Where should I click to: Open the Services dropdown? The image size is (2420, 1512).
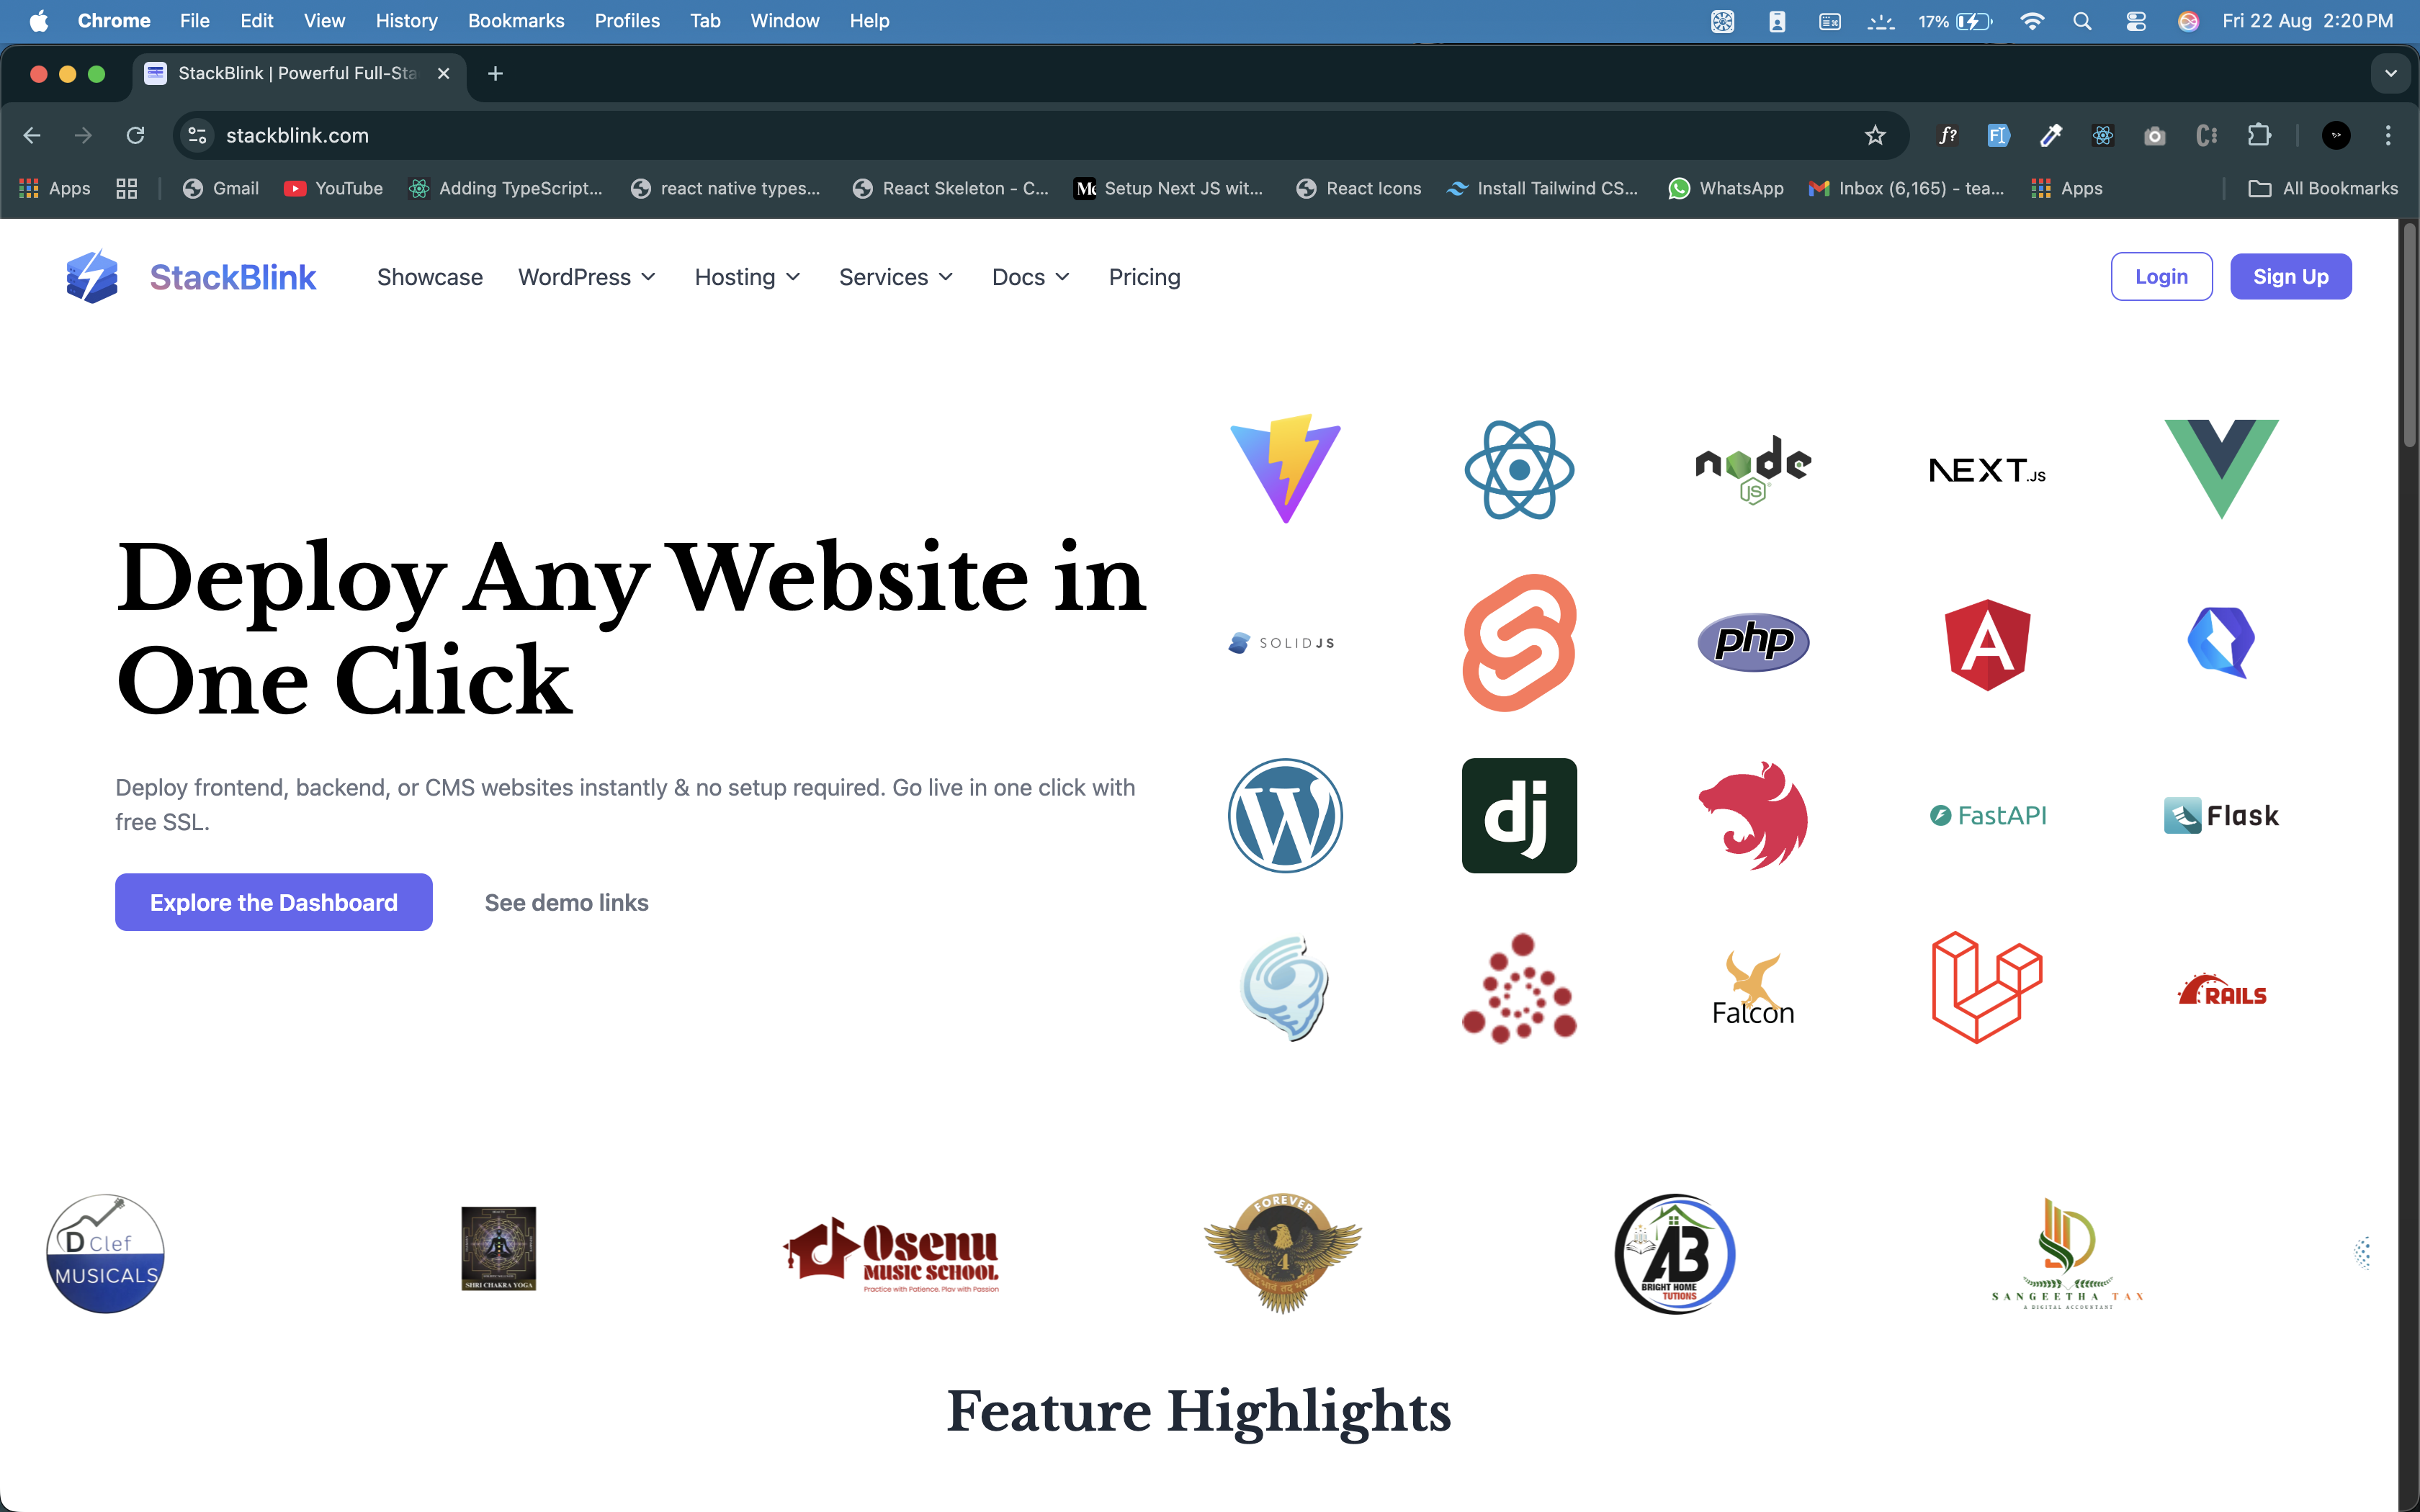pyautogui.click(x=895, y=277)
